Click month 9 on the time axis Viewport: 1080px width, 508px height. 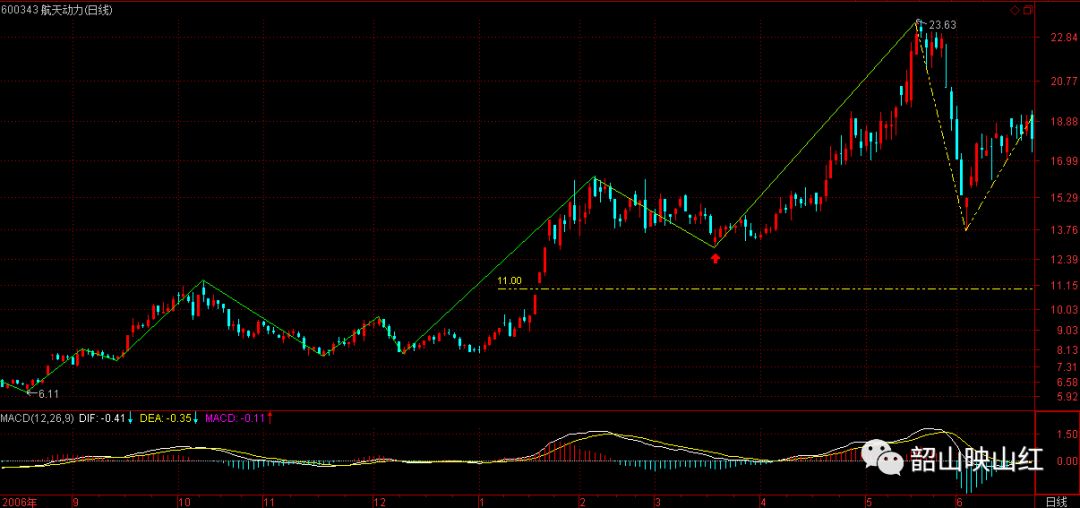75,502
